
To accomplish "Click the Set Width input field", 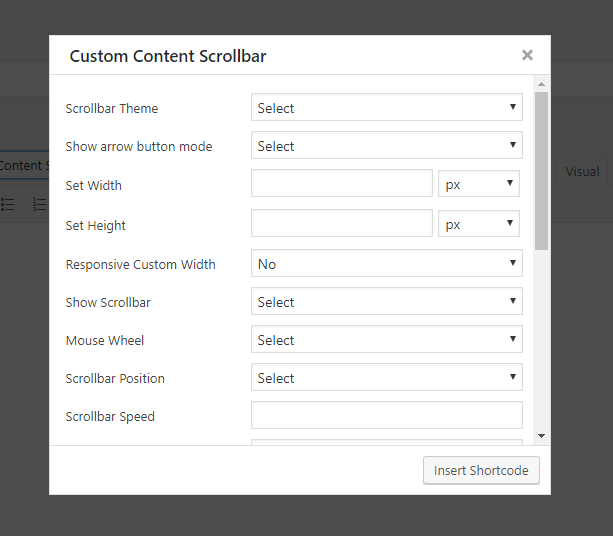I will (341, 184).
